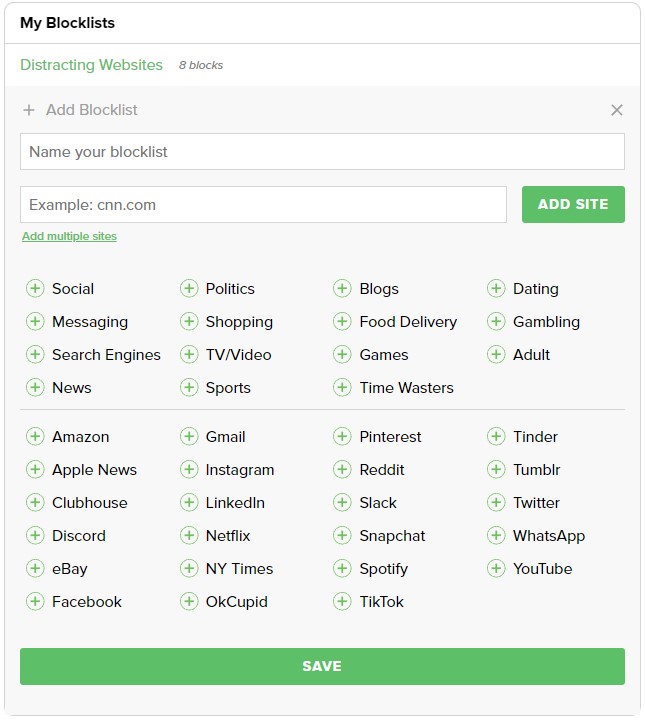The height and width of the screenshot is (721, 645).
Task: Toggle the Food Delivery category block
Action: [342, 322]
